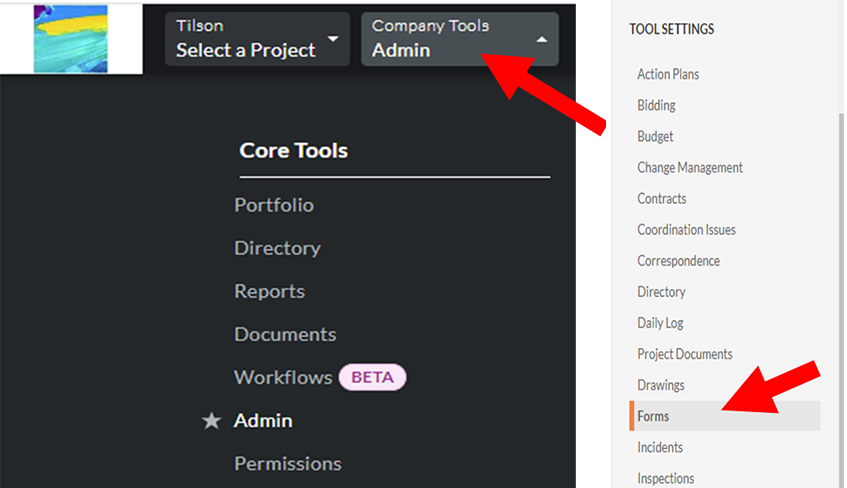Select Change Management settings link
Screen dimensions: 847x488
coord(690,167)
